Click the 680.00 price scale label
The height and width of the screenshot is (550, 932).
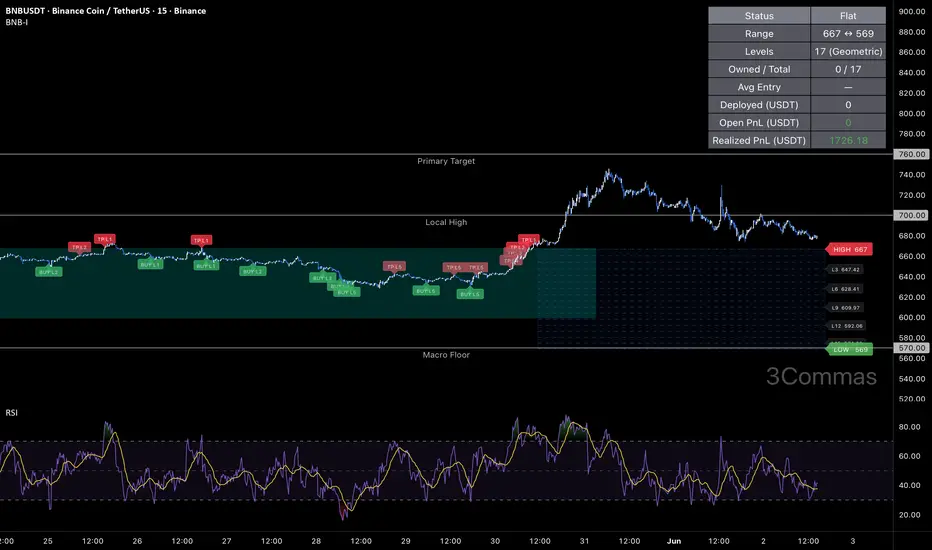pyautogui.click(x=912, y=235)
